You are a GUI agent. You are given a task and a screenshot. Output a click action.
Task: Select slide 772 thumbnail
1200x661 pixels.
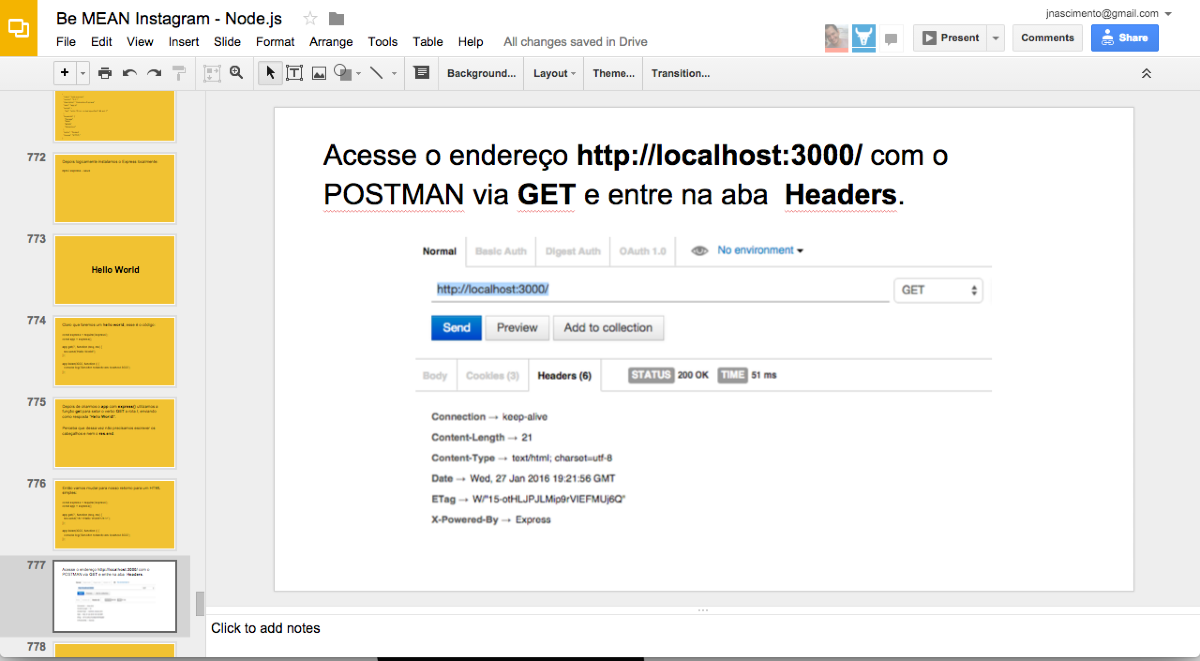[115, 188]
